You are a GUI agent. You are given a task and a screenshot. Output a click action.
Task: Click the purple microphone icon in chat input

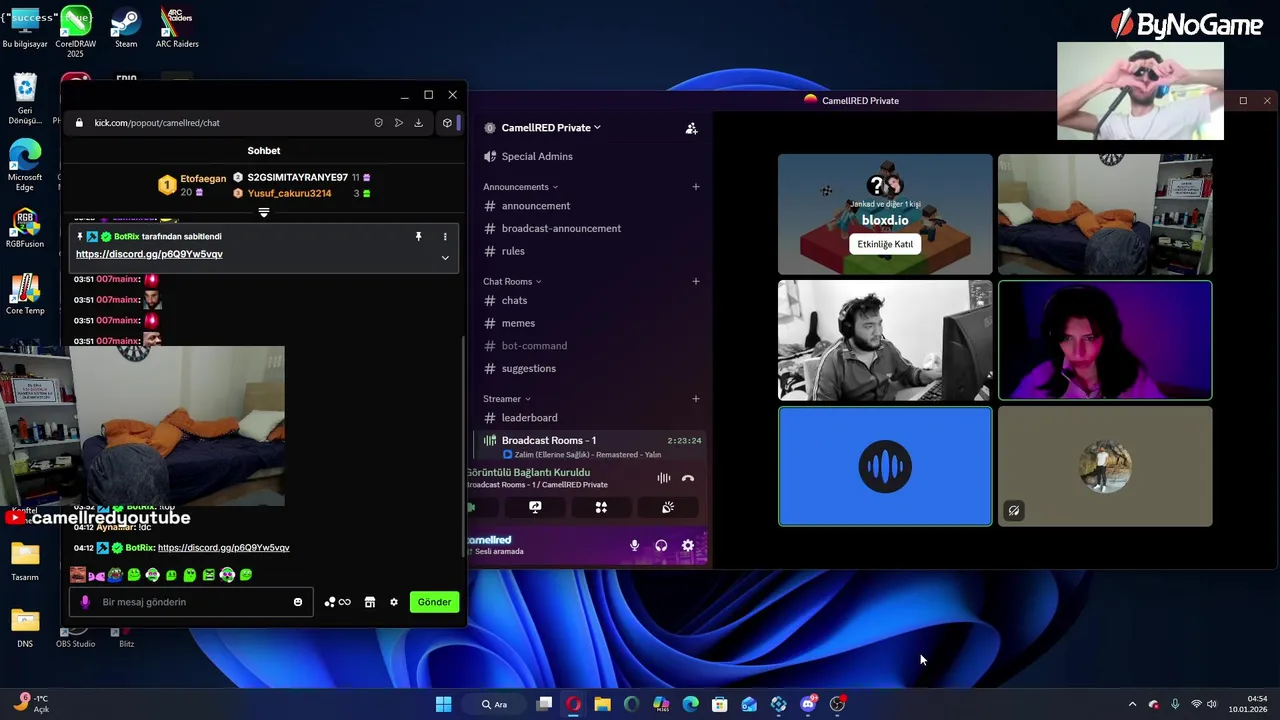tap(85, 602)
